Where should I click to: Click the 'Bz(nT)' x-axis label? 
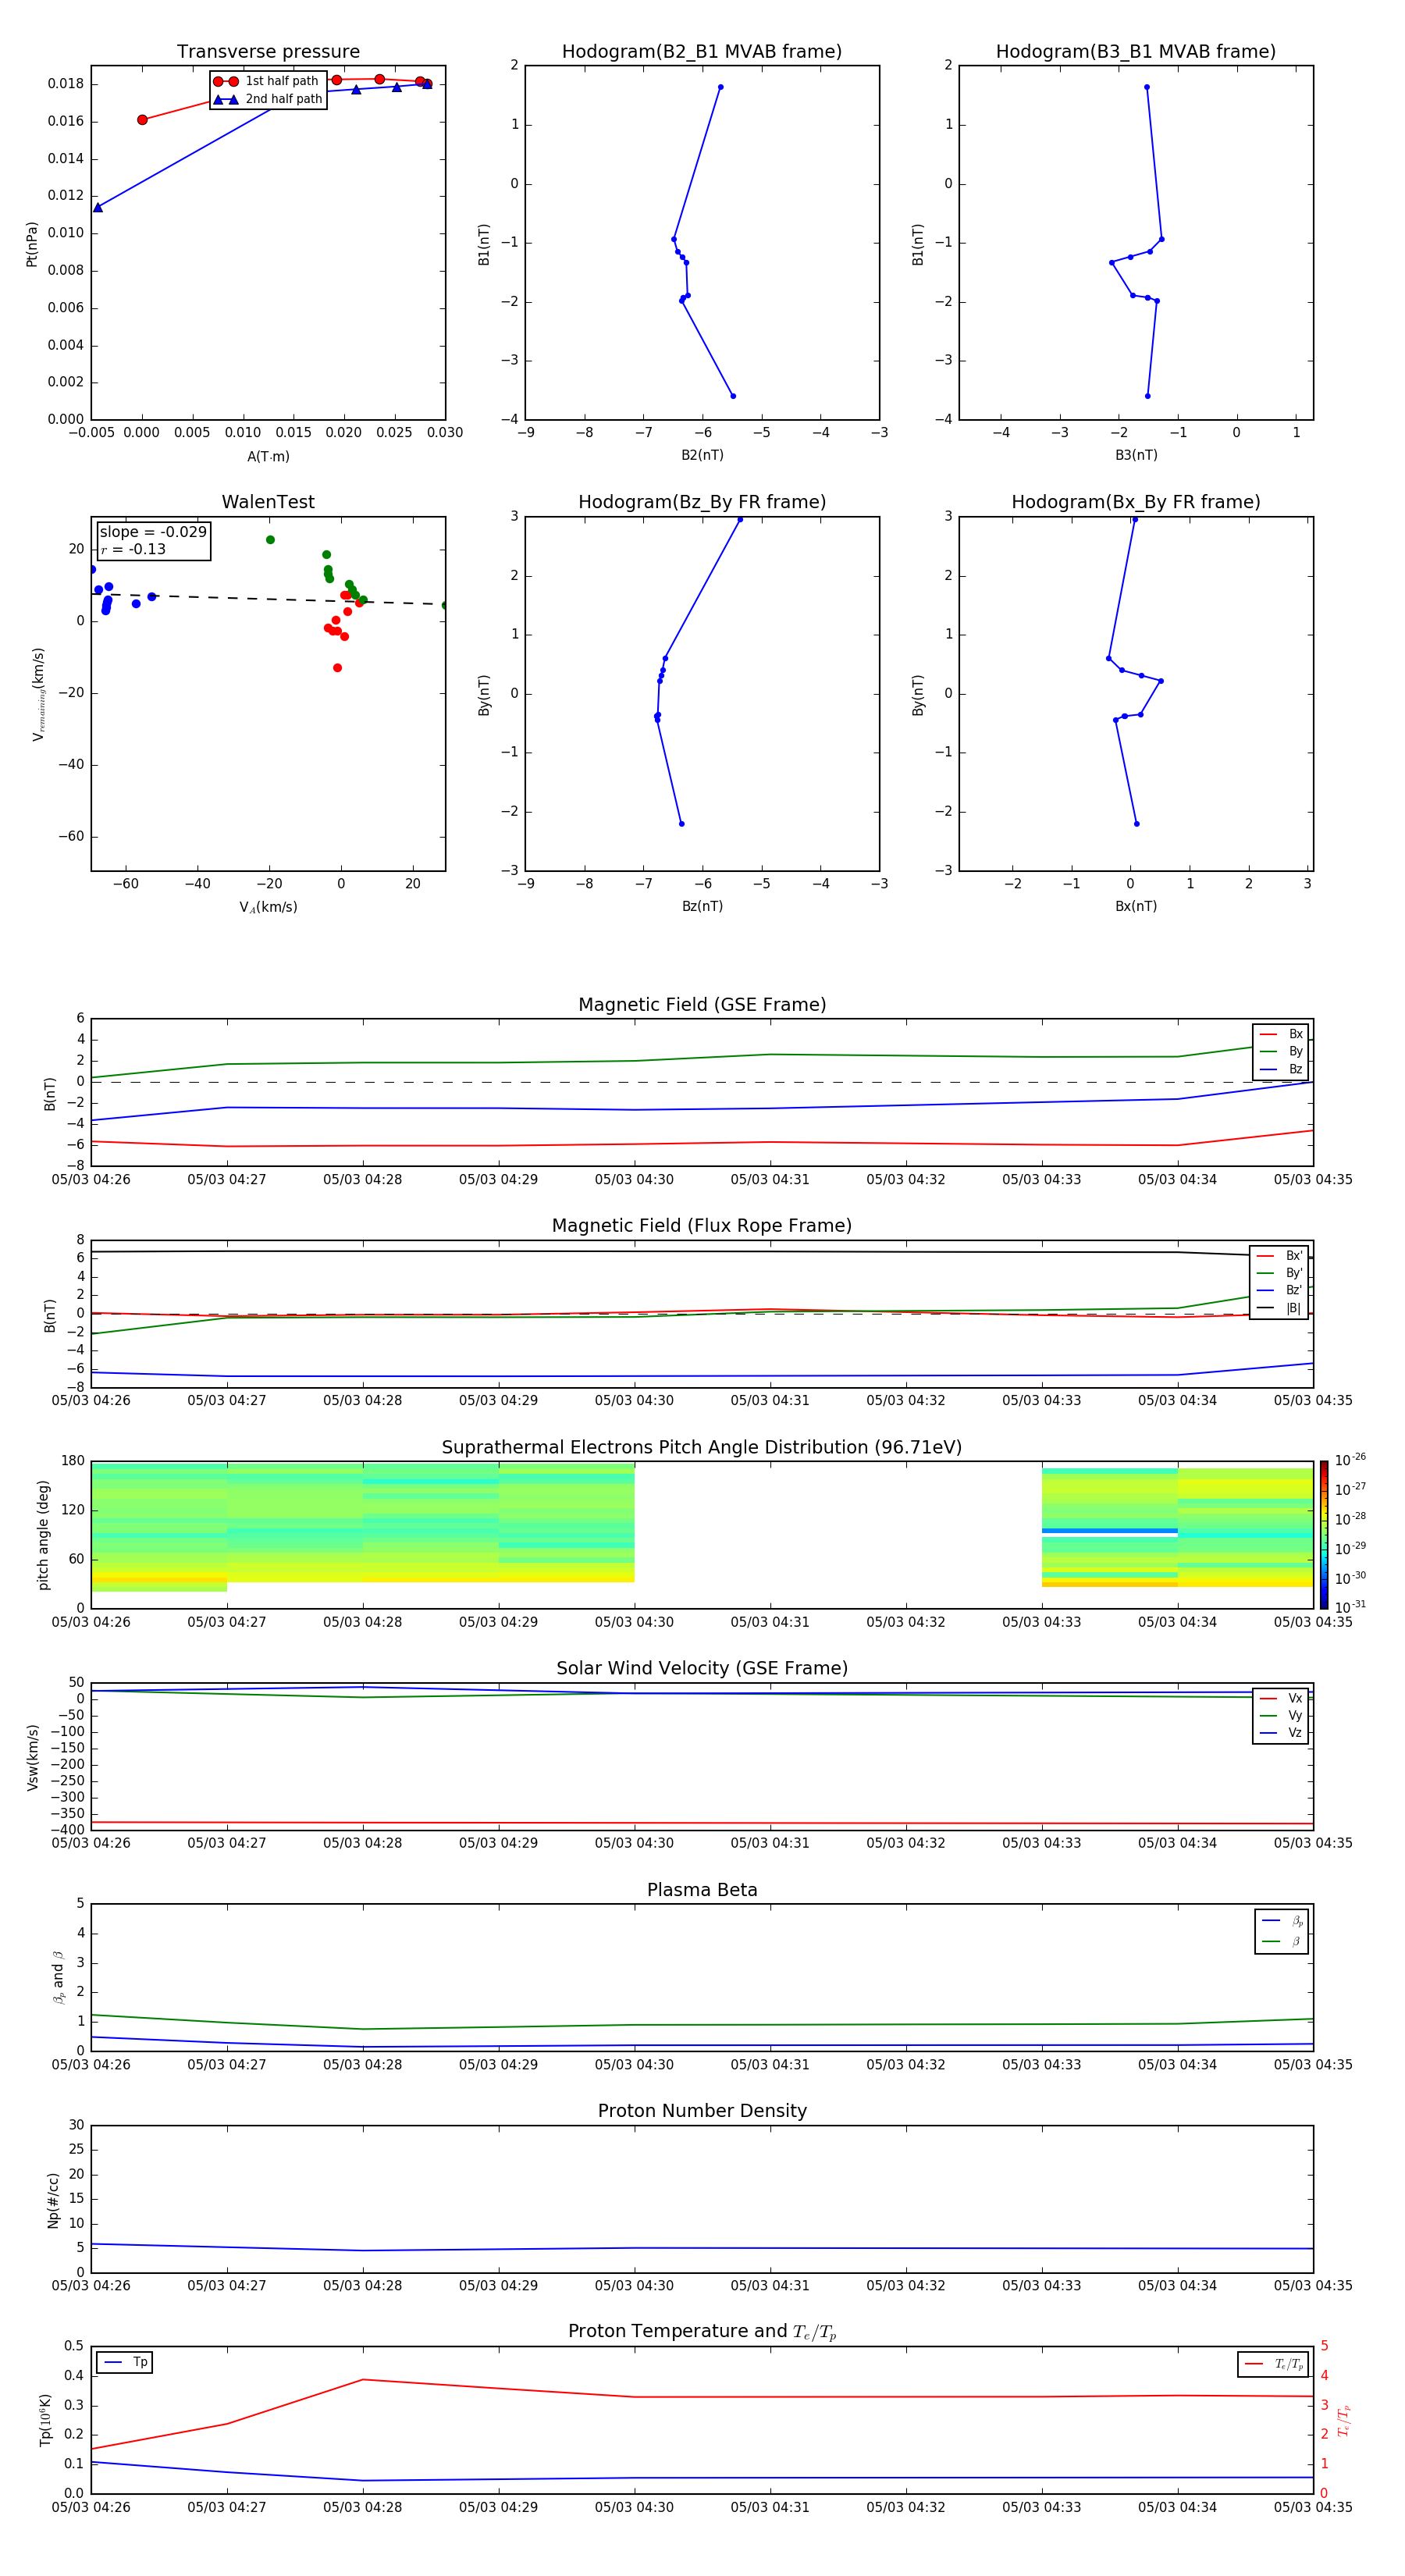(x=702, y=906)
